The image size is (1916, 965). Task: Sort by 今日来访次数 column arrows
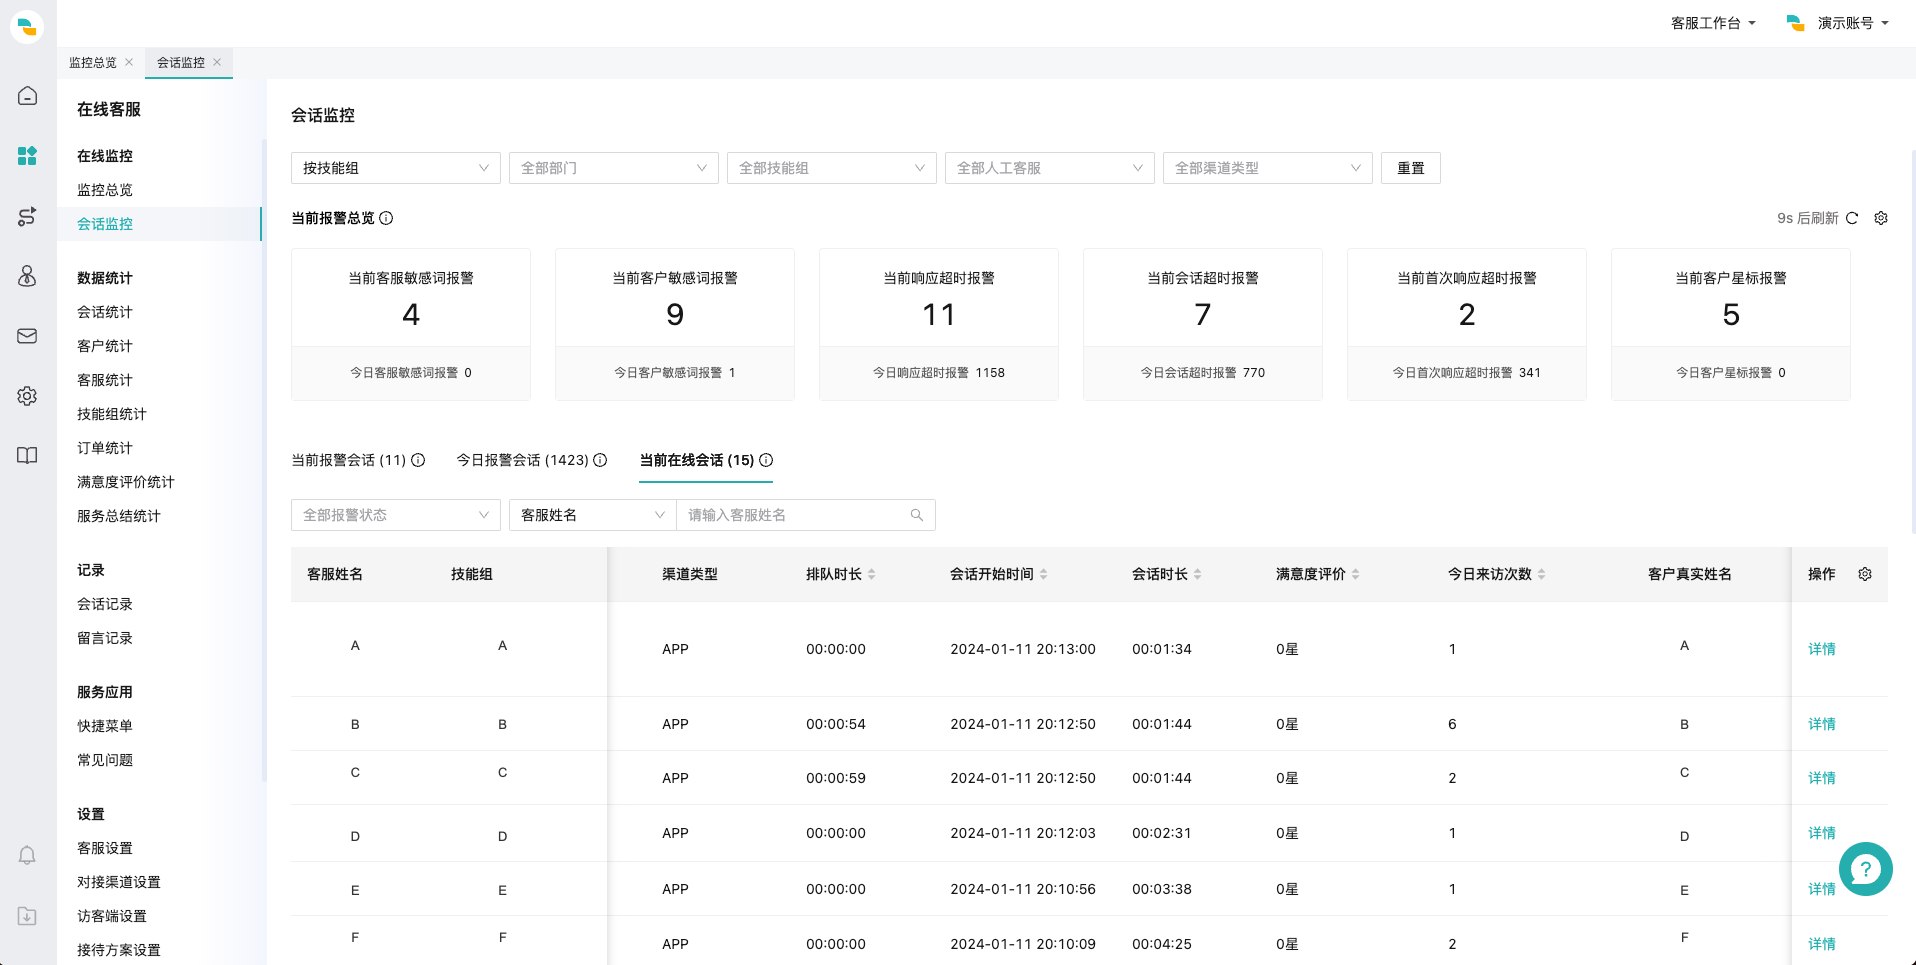(x=1542, y=574)
